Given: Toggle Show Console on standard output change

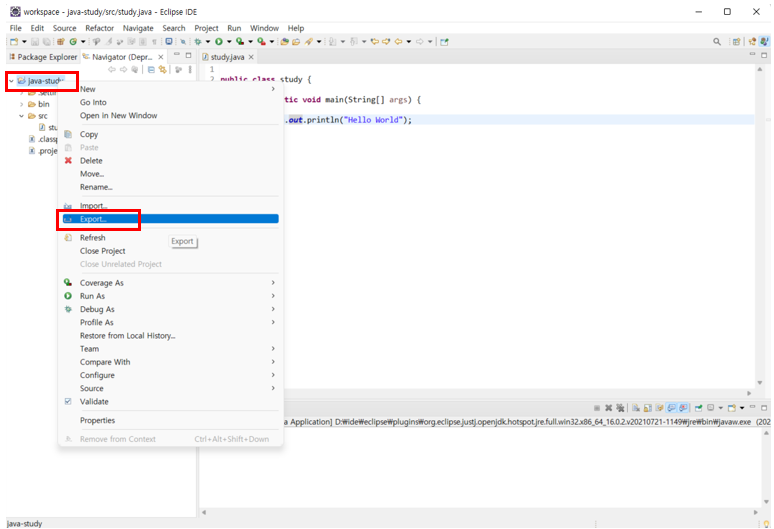Looking at the screenshot, I should [x=671, y=408].
